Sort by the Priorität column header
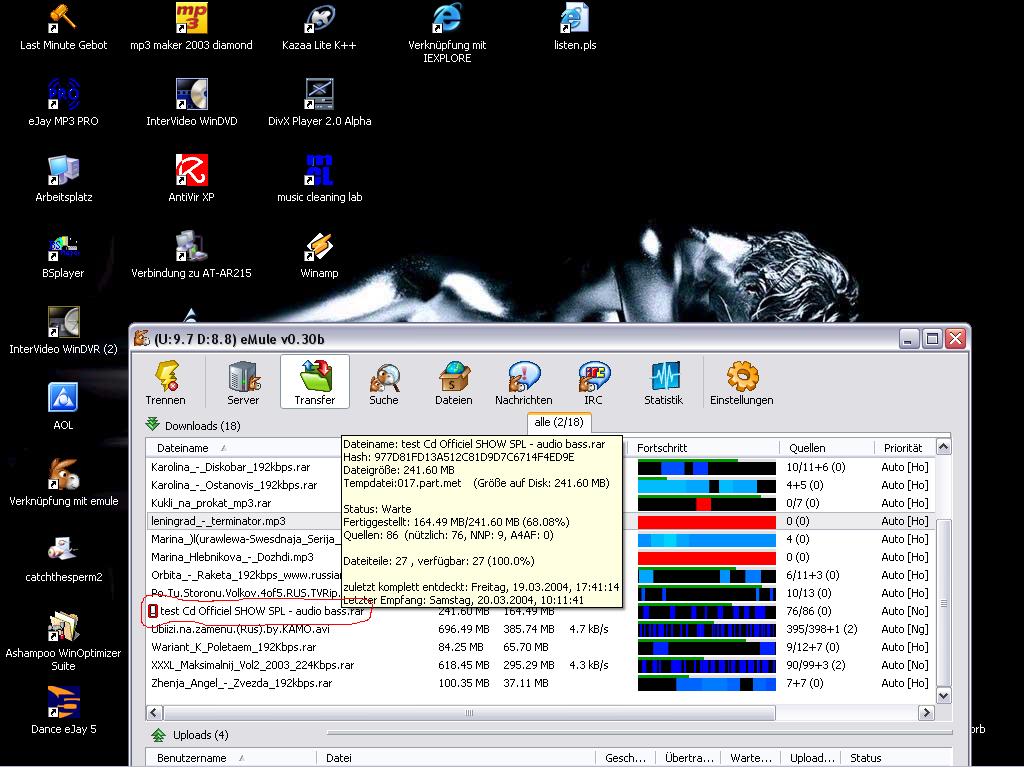 902,448
